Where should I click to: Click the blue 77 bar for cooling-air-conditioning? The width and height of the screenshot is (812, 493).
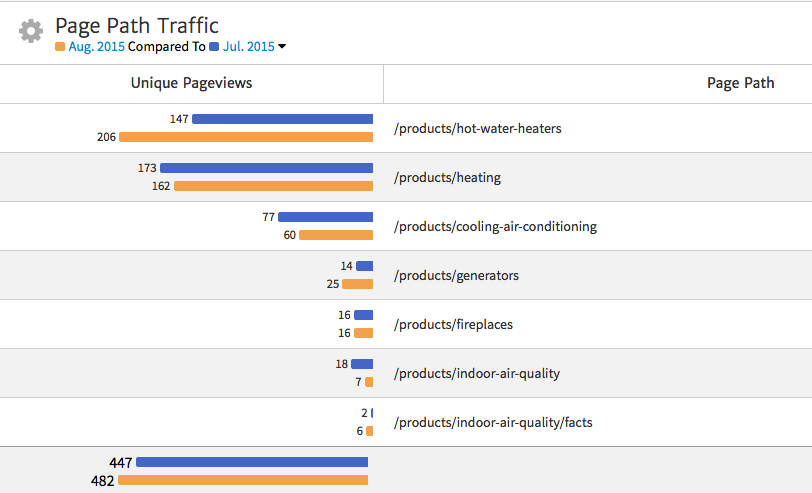(x=325, y=217)
